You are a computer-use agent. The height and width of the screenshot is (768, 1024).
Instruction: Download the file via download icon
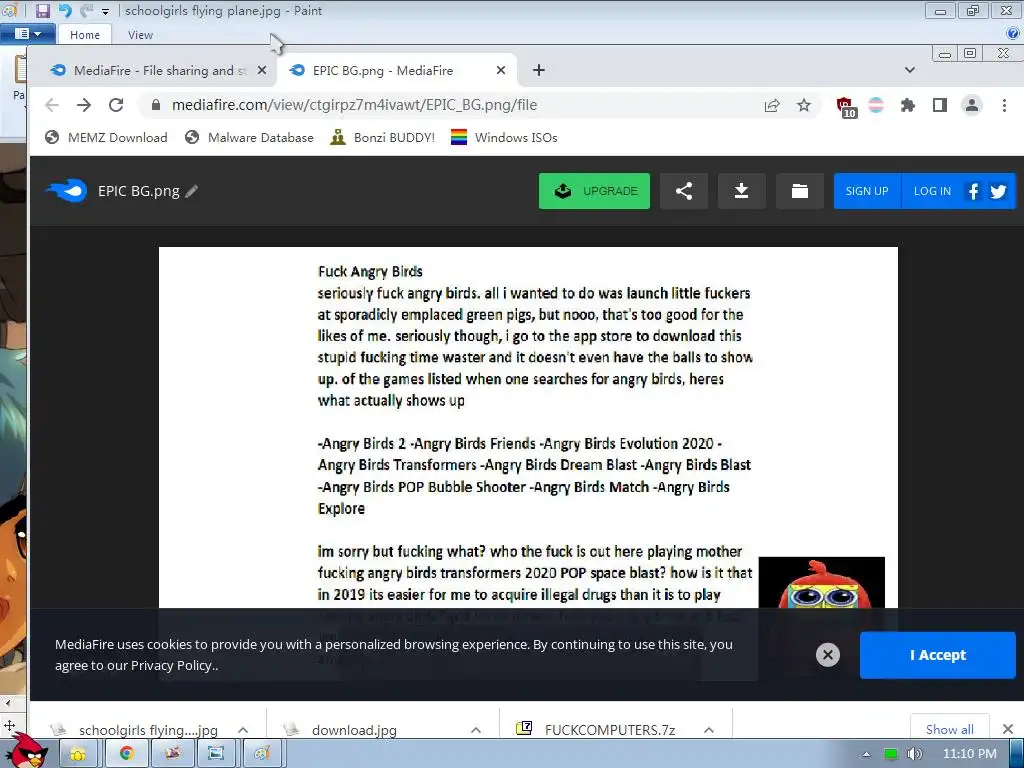[741, 191]
